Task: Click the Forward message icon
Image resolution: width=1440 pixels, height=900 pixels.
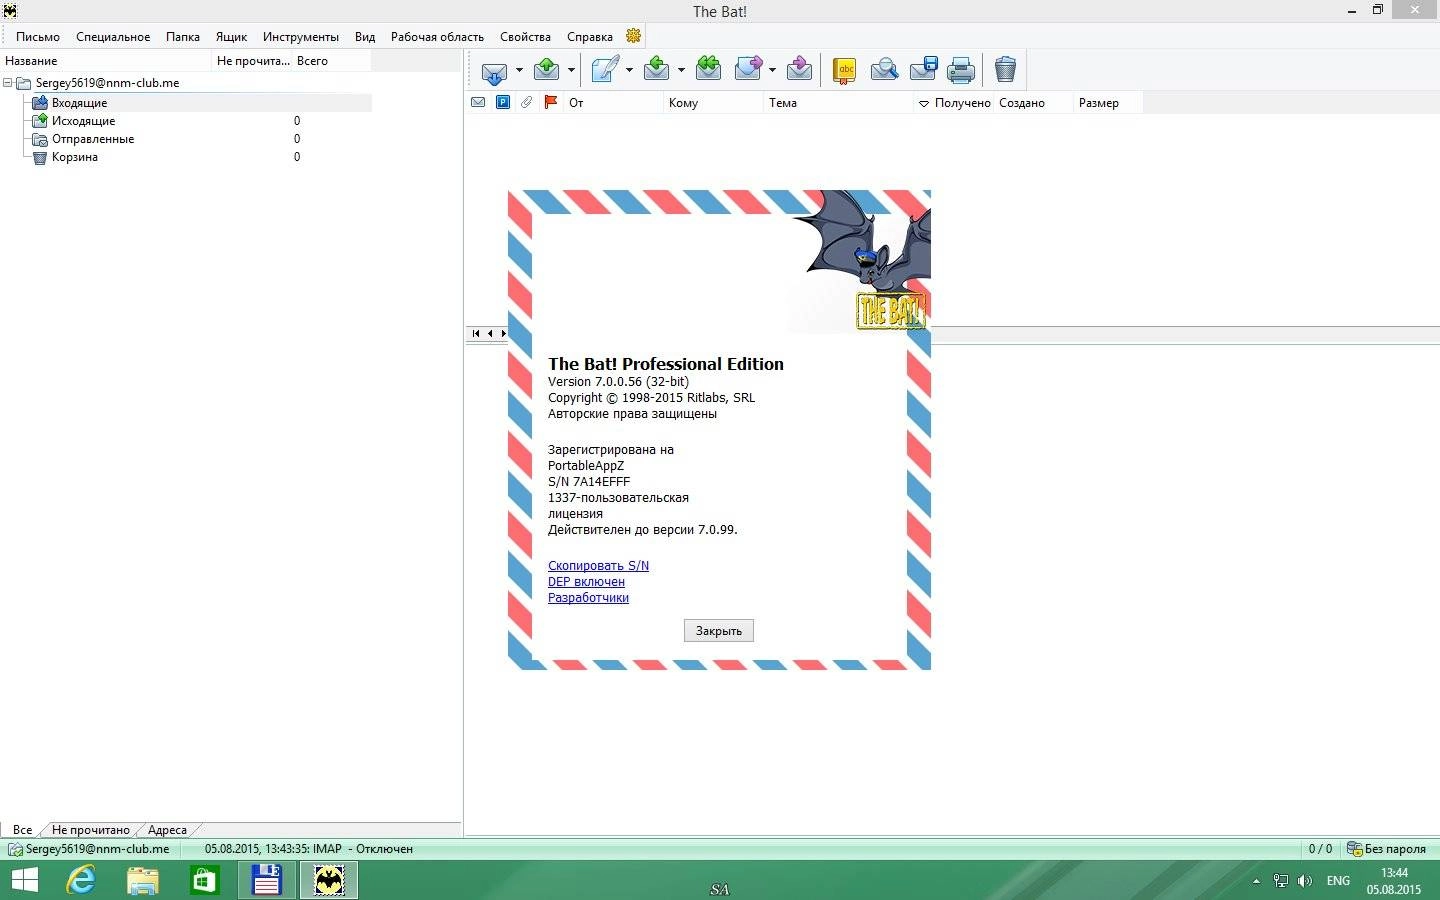Action: (x=749, y=69)
